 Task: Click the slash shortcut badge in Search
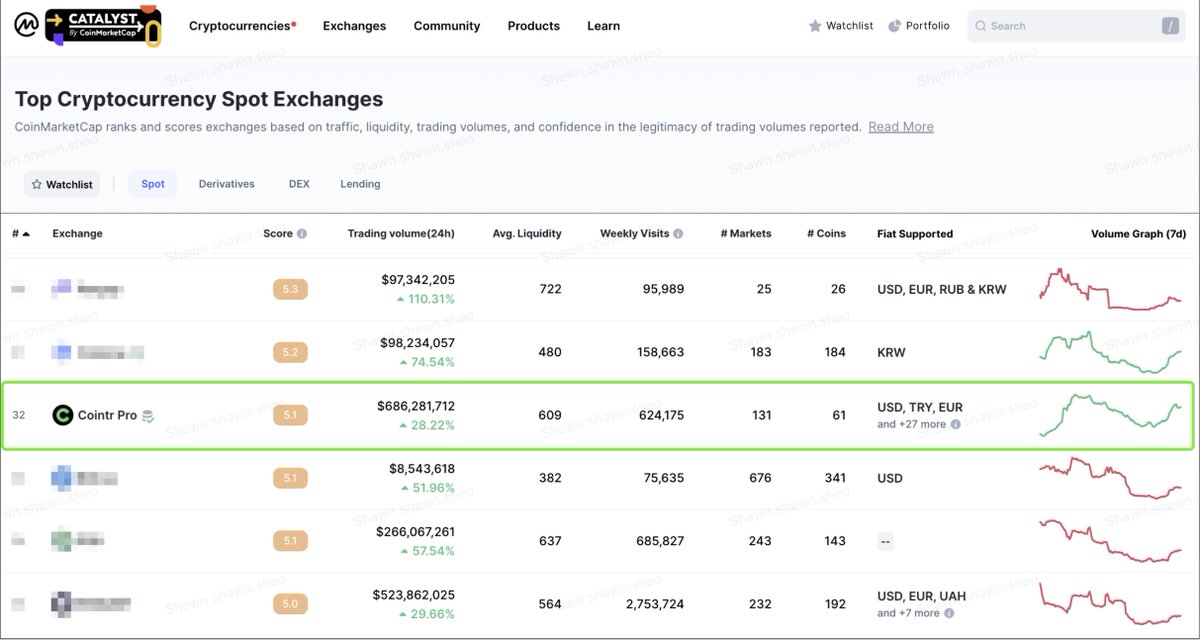[x=1169, y=26]
